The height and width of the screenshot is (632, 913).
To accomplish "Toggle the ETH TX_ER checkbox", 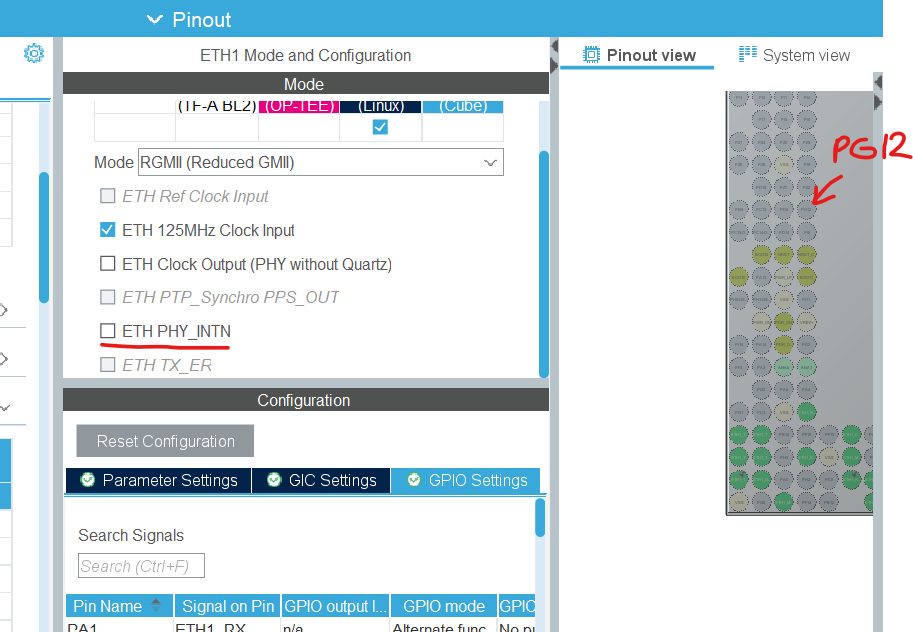I will point(108,365).
